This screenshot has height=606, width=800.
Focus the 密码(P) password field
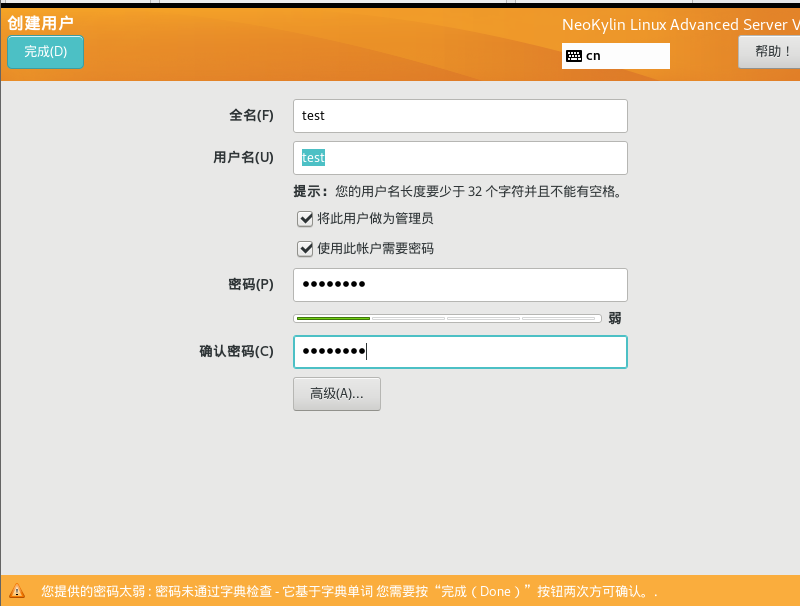point(460,285)
